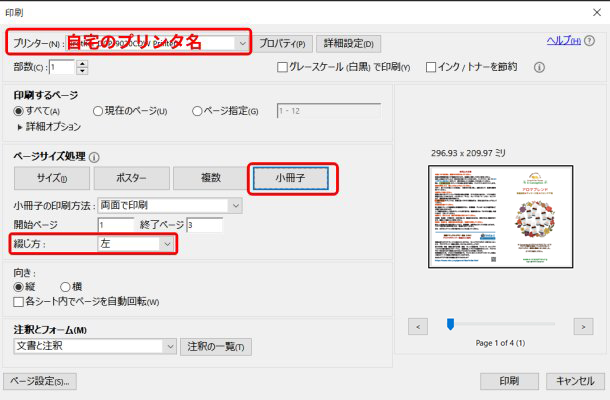Check 各シート内でページを自動回転 option
This screenshot has width=610, height=400.
click(20, 301)
